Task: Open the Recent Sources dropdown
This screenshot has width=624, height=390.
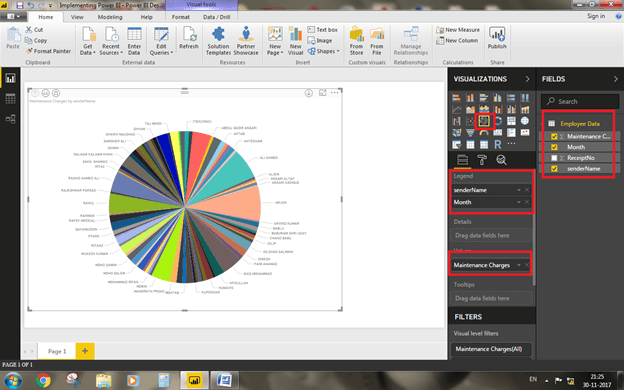Action: pos(111,41)
